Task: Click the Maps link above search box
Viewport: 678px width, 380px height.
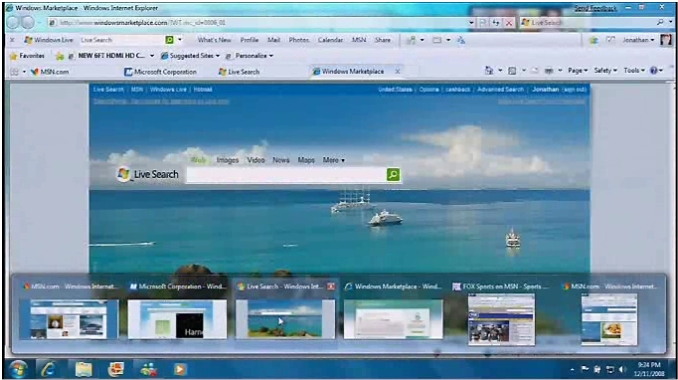Action: (306, 160)
